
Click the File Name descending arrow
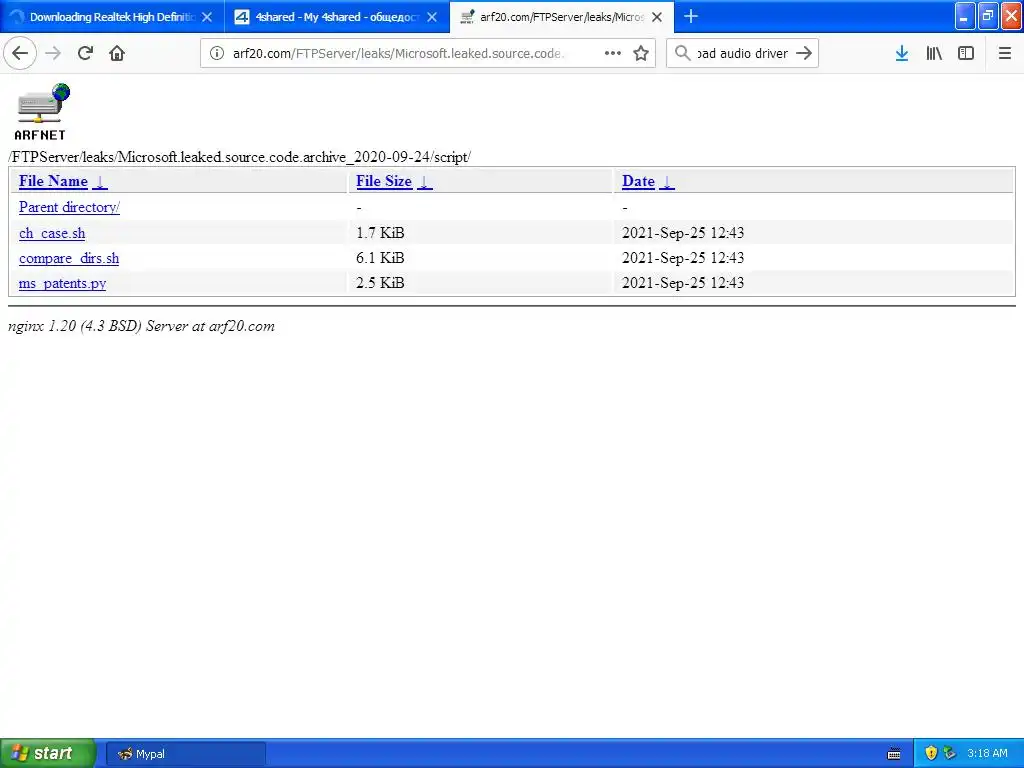100,182
